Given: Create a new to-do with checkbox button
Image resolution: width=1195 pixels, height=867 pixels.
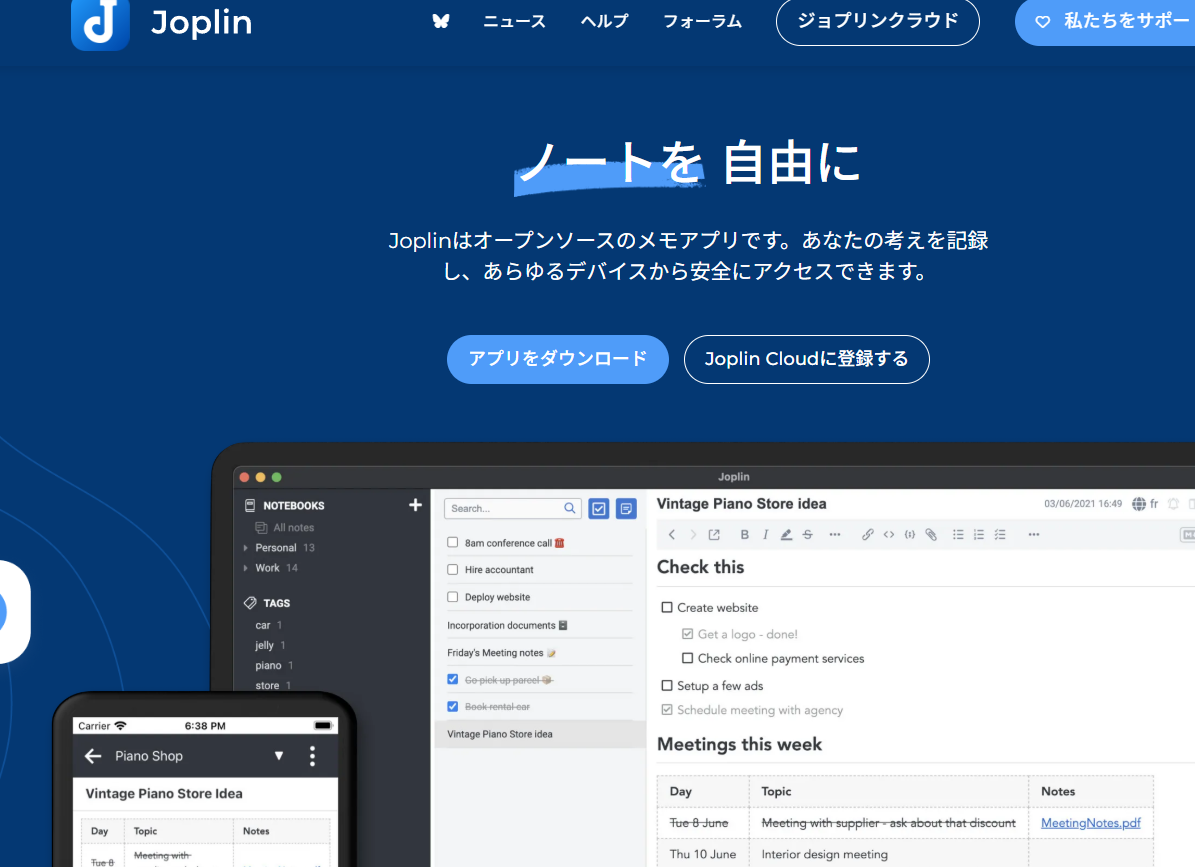Looking at the screenshot, I should coord(599,509).
